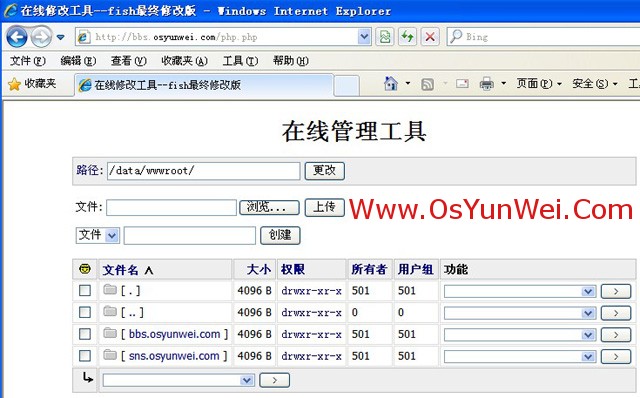The height and width of the screenshot is (398, 640).
Task: Click the Stop loading red X icon
Action: (430, 37)
